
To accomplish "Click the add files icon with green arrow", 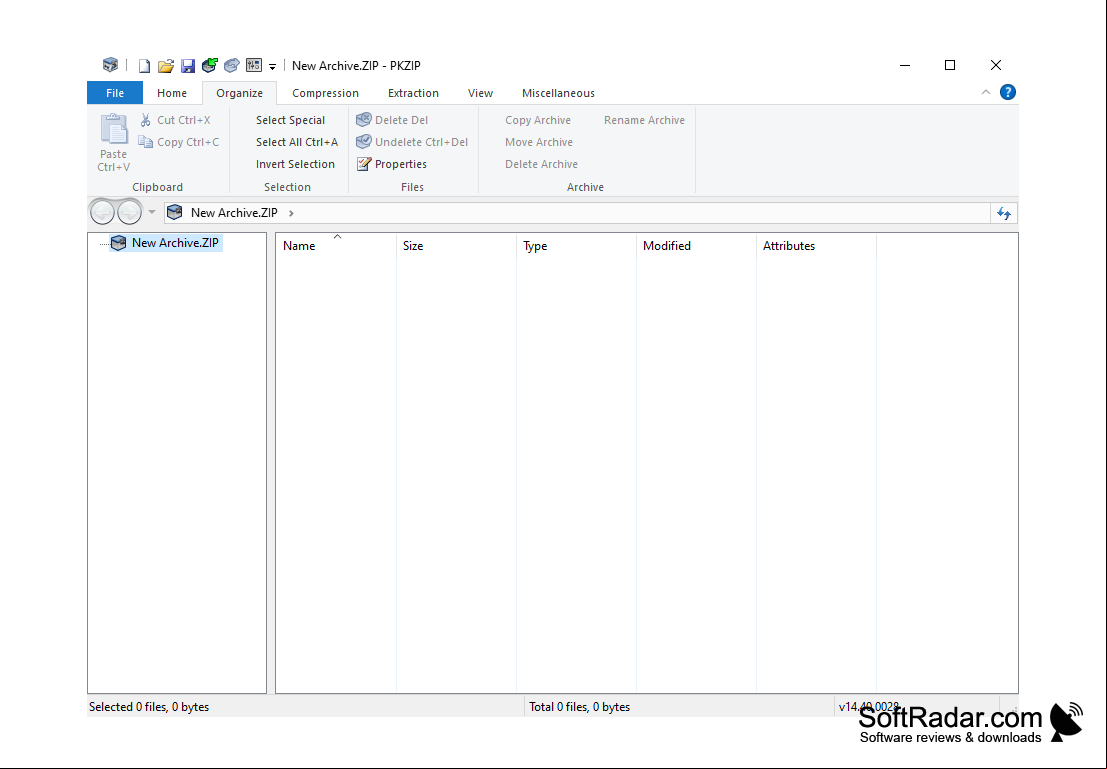I will tap(210, 66).
